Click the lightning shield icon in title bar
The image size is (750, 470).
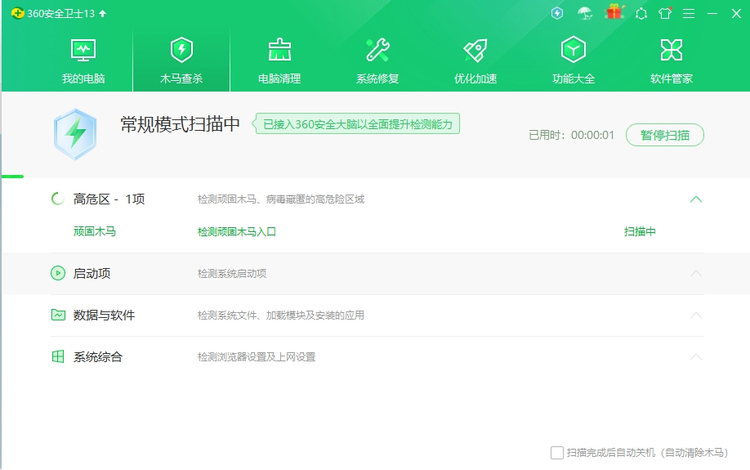pos(557,13)
